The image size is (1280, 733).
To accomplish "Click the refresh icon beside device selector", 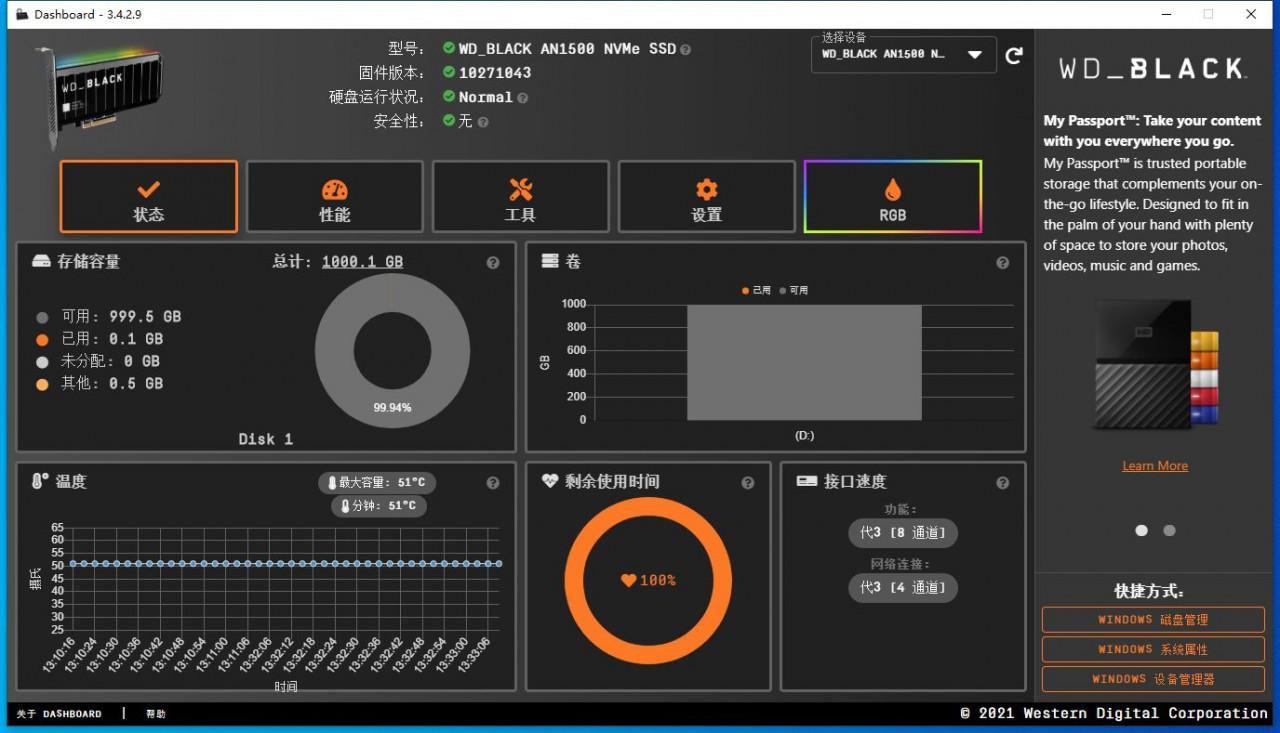I will (1014, 56).
